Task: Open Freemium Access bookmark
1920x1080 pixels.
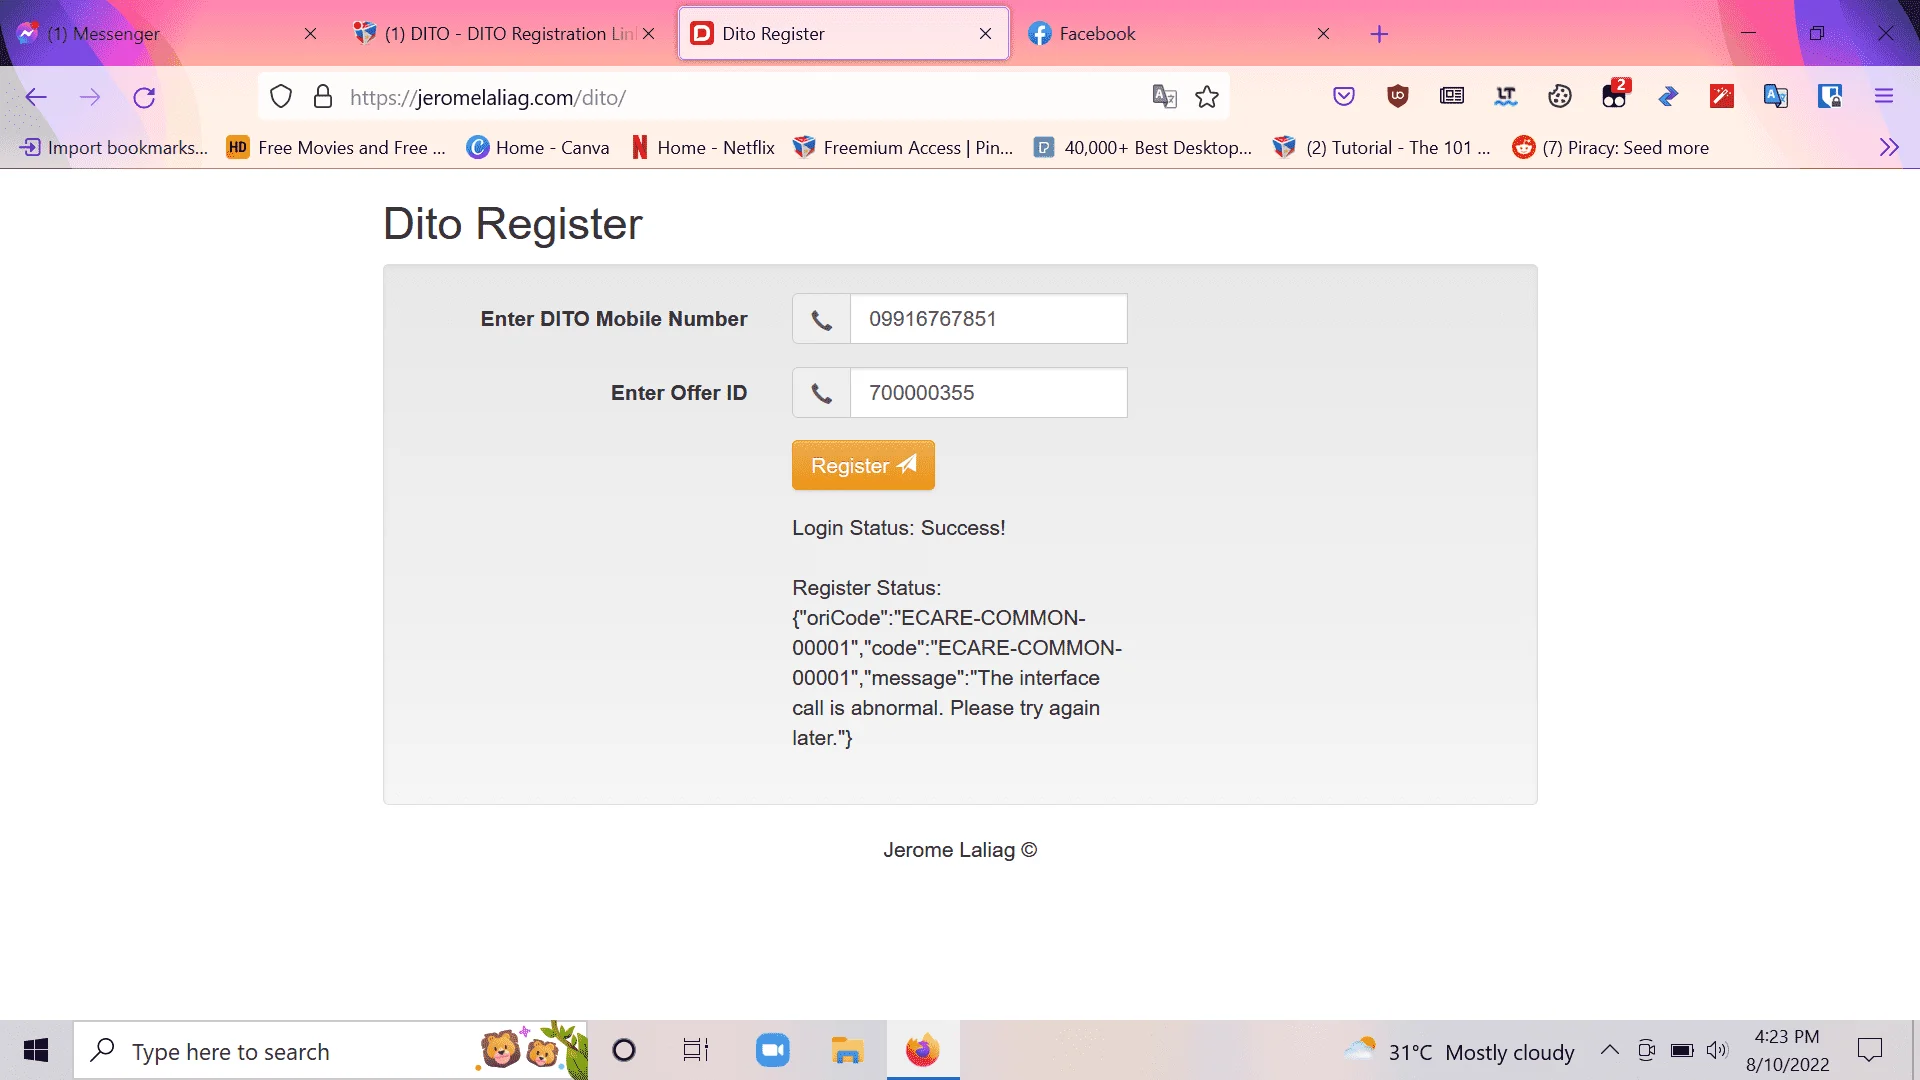Action: tap(903, 148)
